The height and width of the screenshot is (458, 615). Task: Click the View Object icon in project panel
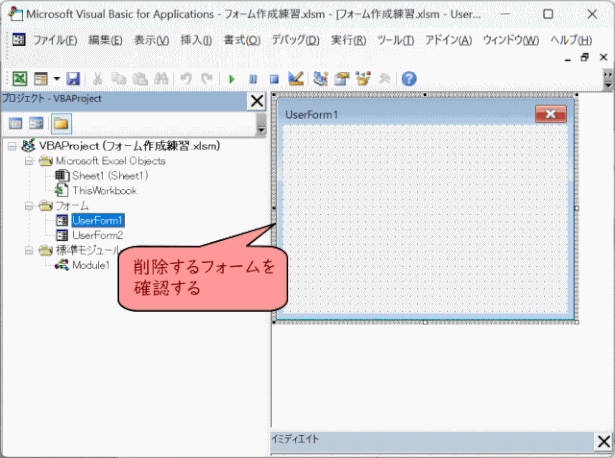pyautogui.click(x=36, y=124)
